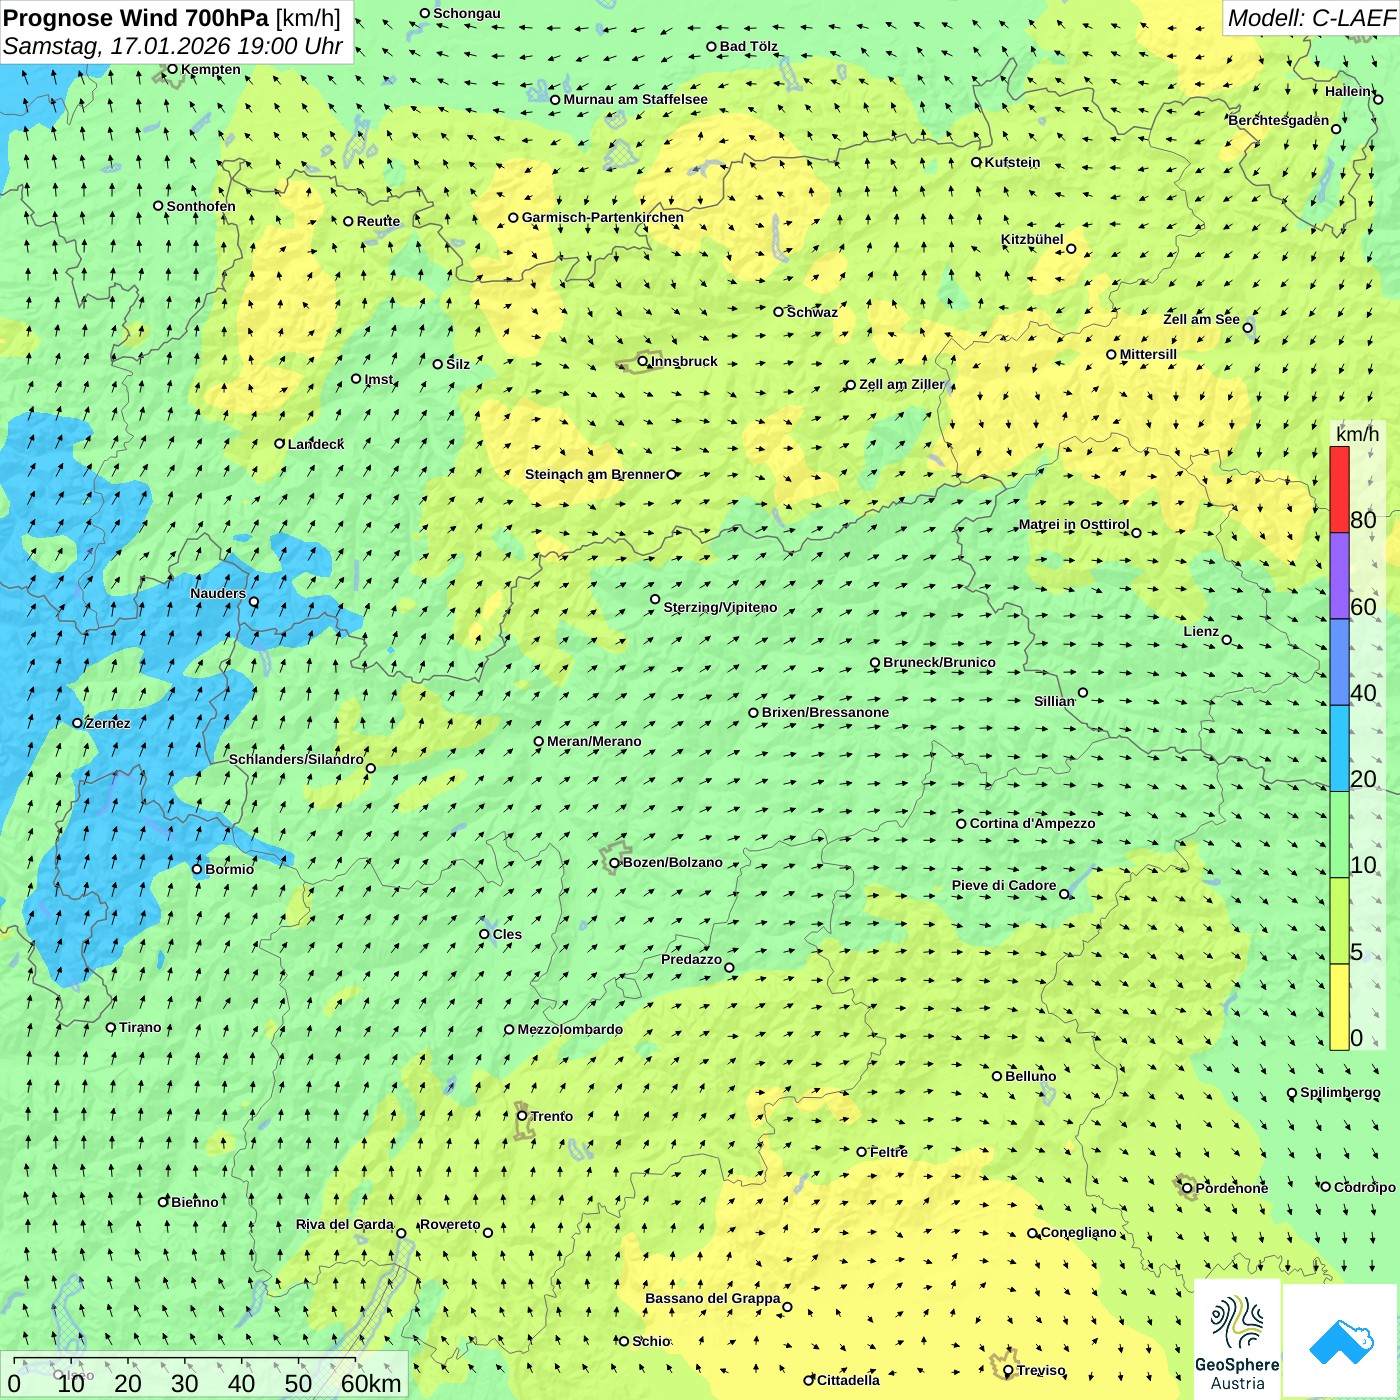1400x1400 pixels.
Task: Click the Bozen/Bolzano city label
Action: click(672, 862)
